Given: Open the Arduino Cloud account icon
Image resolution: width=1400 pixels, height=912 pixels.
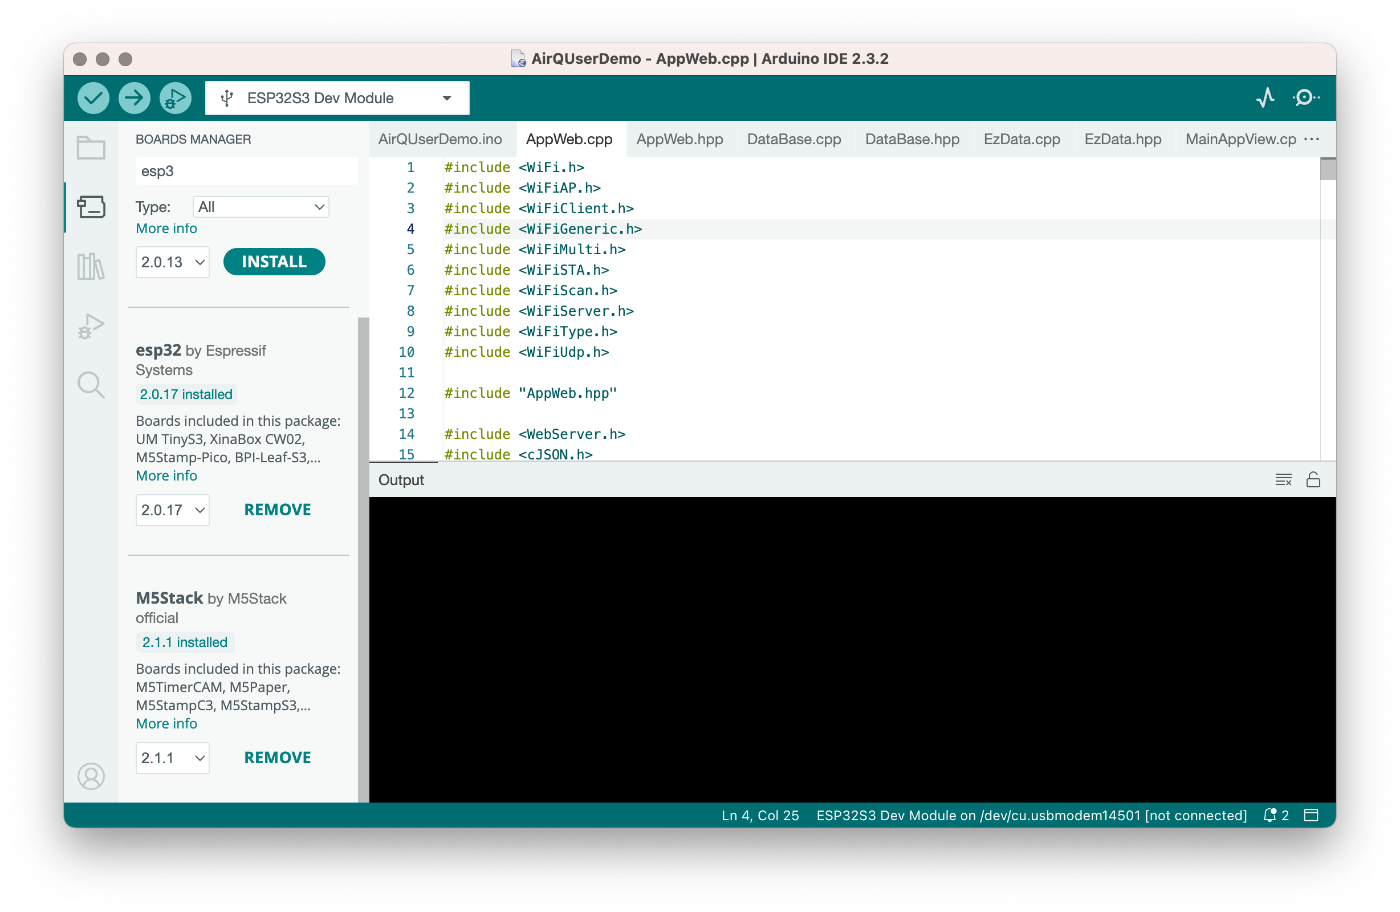Looking at the screenshot, I should (x=91, y=776).
